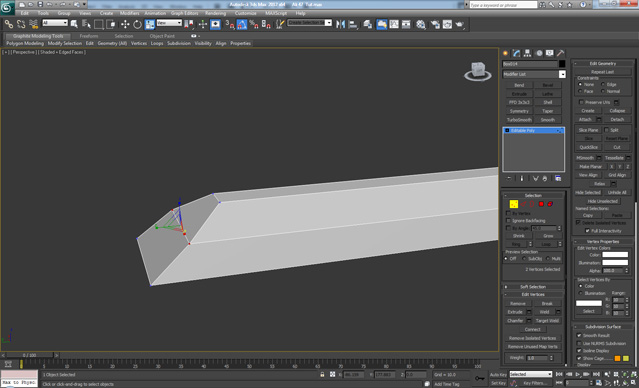Click Configure Modifier Sets icon below stack
This screenshot has width=639, height=388.
click(558, 179)
